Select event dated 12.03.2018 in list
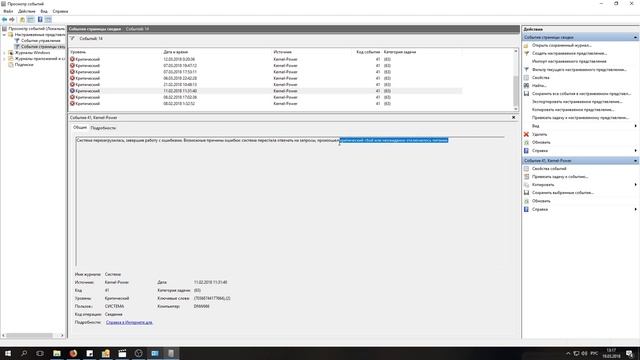Screen dimensions: 640x360 click(x=265, y=59)
